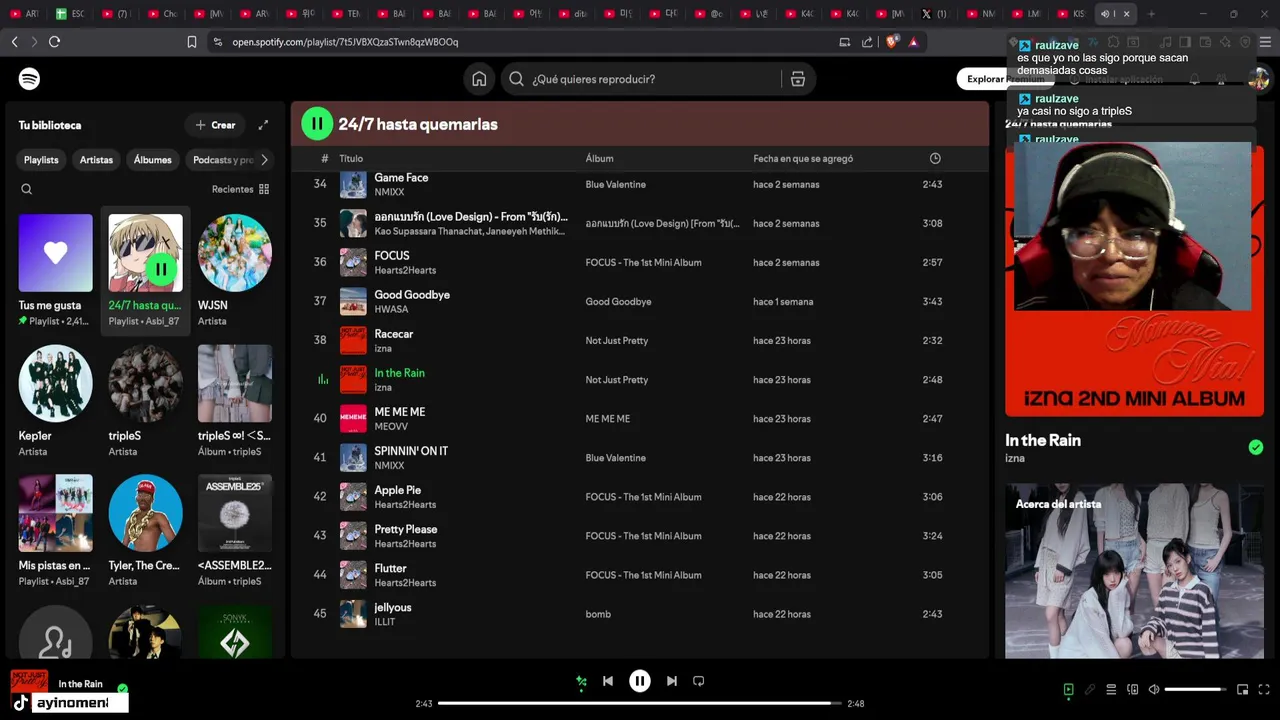
Task: Open the site settings icon beside the URL
Action: pyautogui.click(x=218, y=42)
